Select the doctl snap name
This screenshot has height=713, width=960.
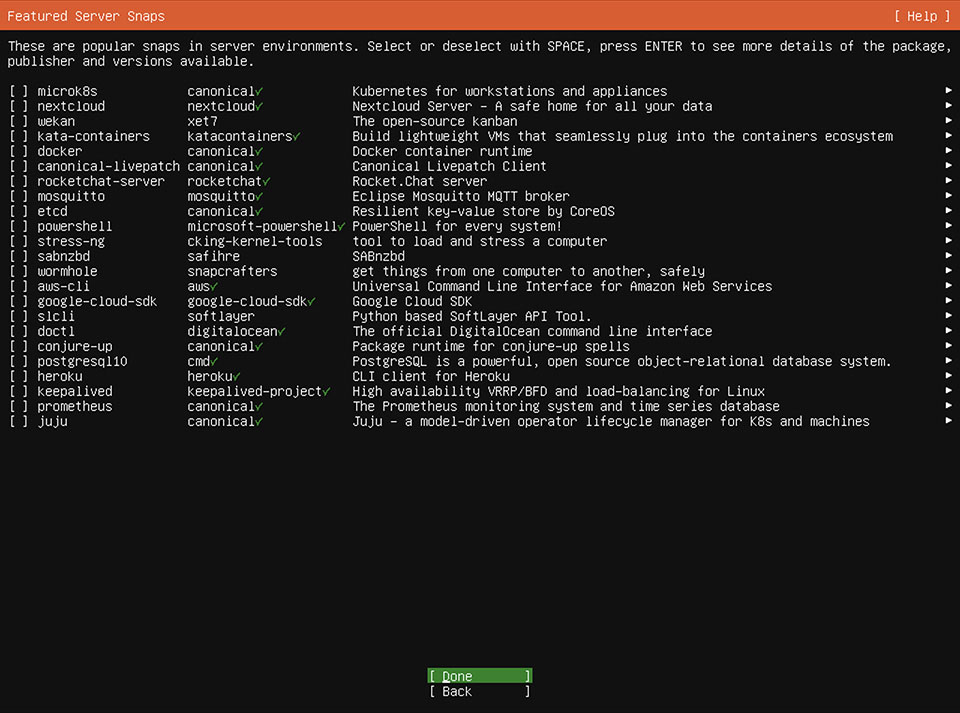[x=56, y=331]
